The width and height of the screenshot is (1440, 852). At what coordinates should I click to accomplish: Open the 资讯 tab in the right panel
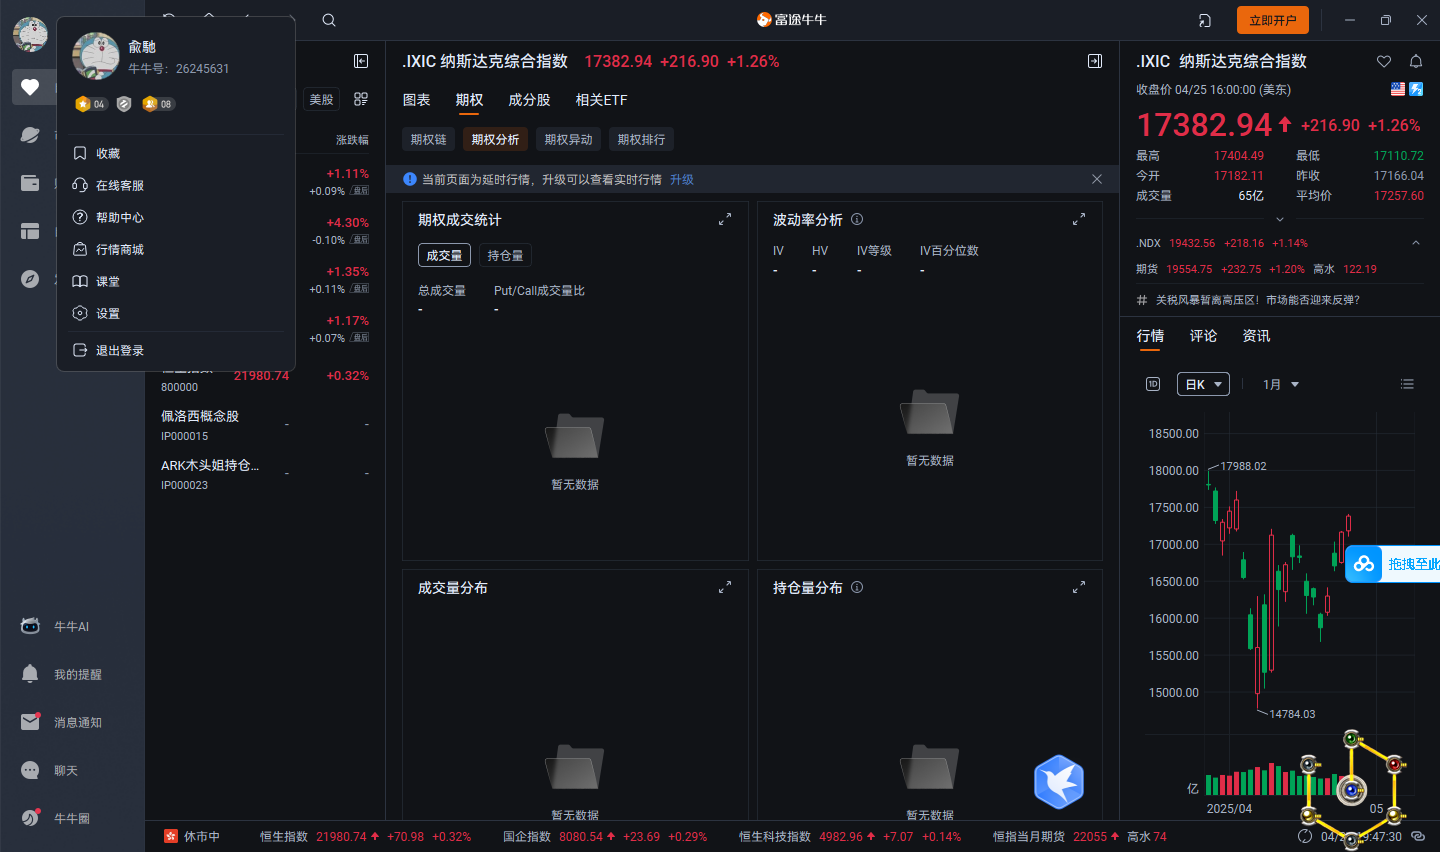pyautogui.click(x=1256, y=335)
